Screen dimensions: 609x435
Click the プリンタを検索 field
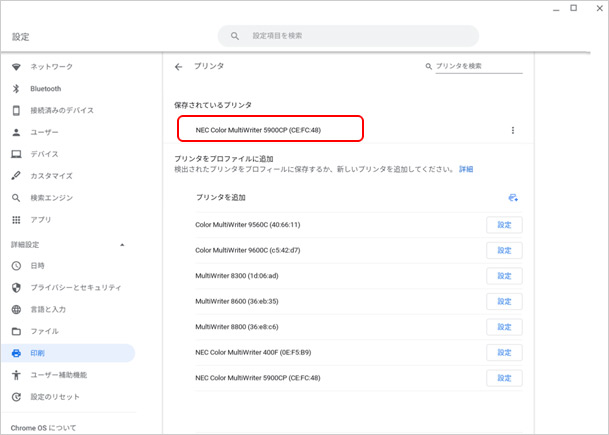[x=478, y=66]
